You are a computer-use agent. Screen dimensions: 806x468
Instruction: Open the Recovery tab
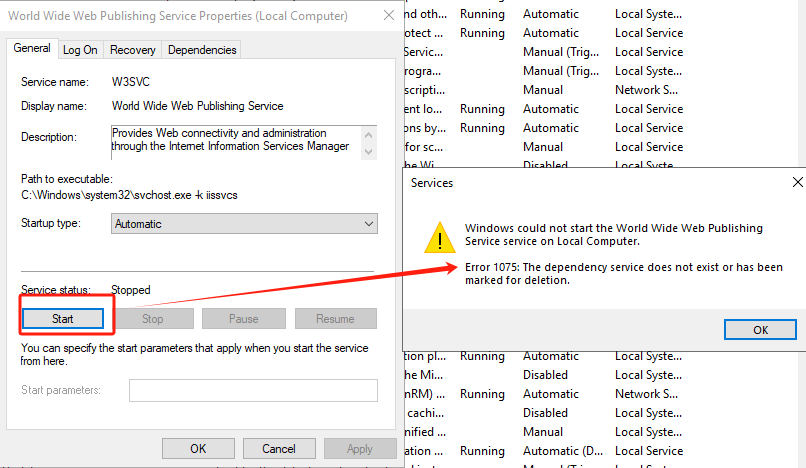coord(133,50)
